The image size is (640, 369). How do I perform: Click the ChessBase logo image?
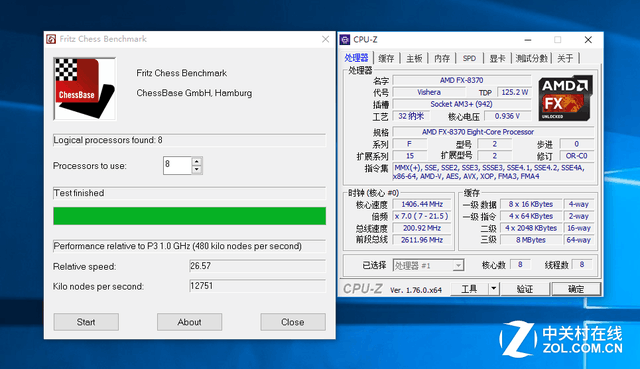tap(85, 89)
